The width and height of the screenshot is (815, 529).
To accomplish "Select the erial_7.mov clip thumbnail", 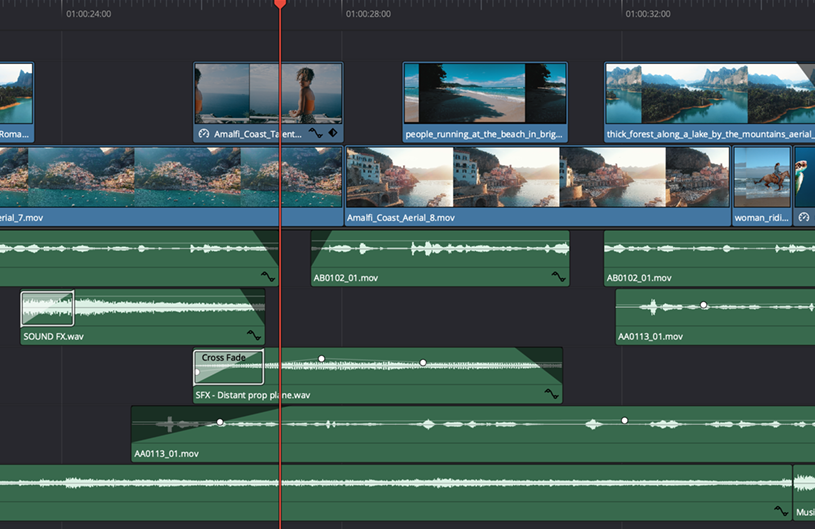I will coord(170,177).
